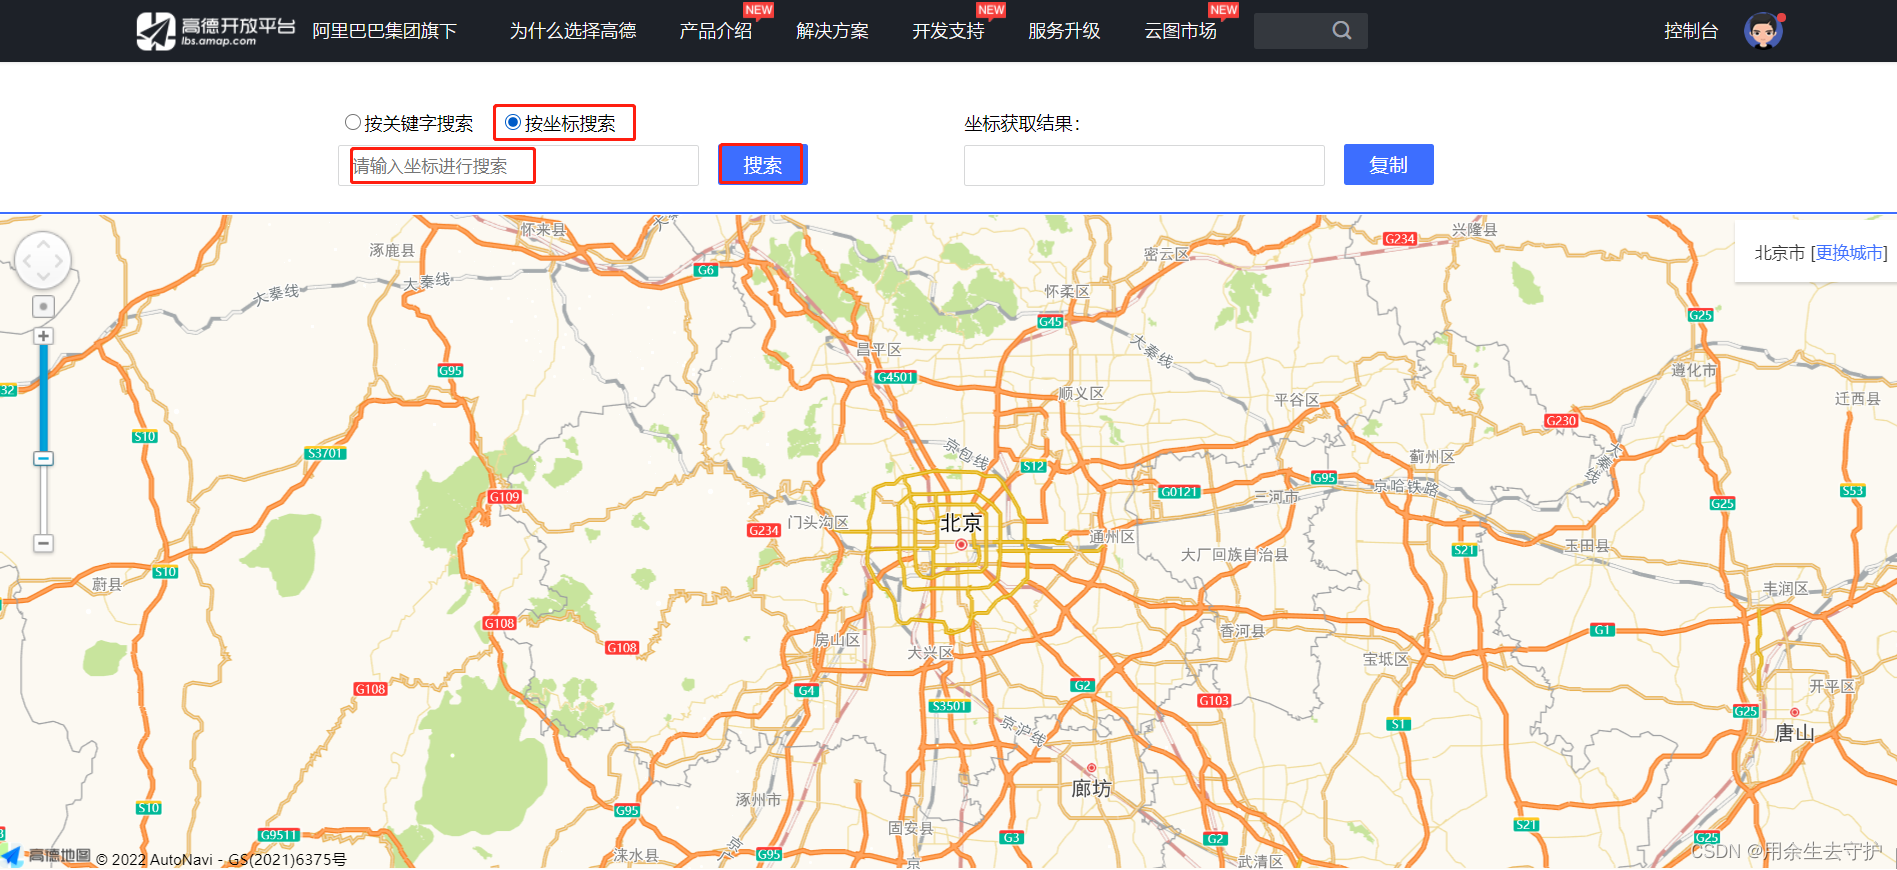This screenshot has width=1897, height=870.
Task: Click the 更换城市 link
Action: (x=1849, y=253)
